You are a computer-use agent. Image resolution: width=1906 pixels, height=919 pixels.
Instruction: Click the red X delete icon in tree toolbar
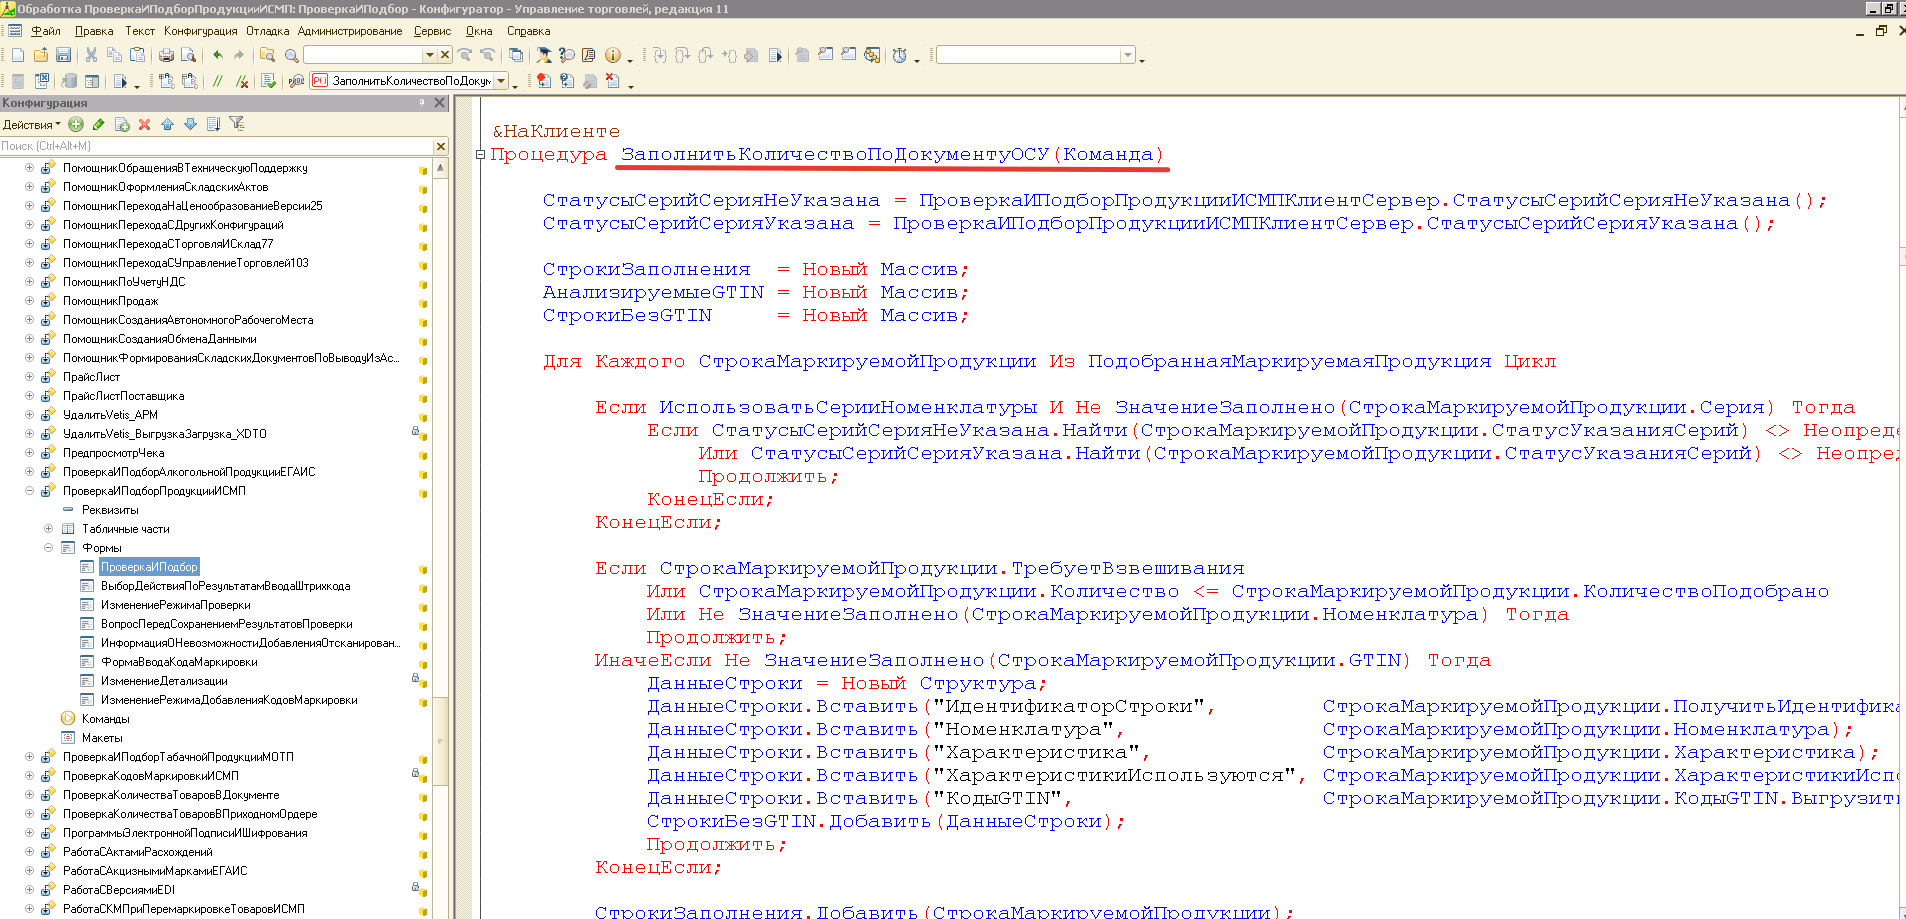[144, 125]
